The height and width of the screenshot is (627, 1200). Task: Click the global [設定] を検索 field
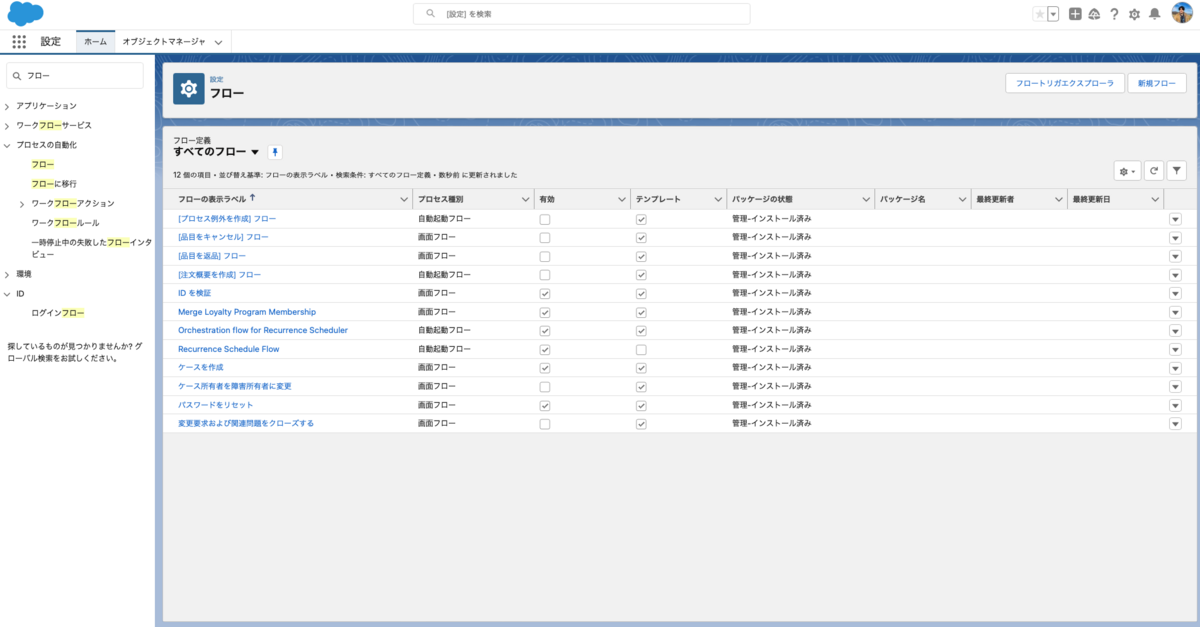(582, 14)
